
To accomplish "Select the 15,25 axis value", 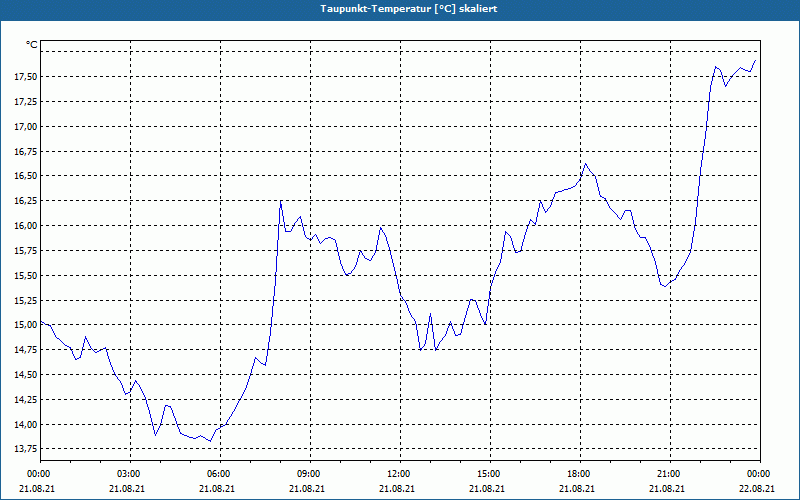I will point(26,301).
